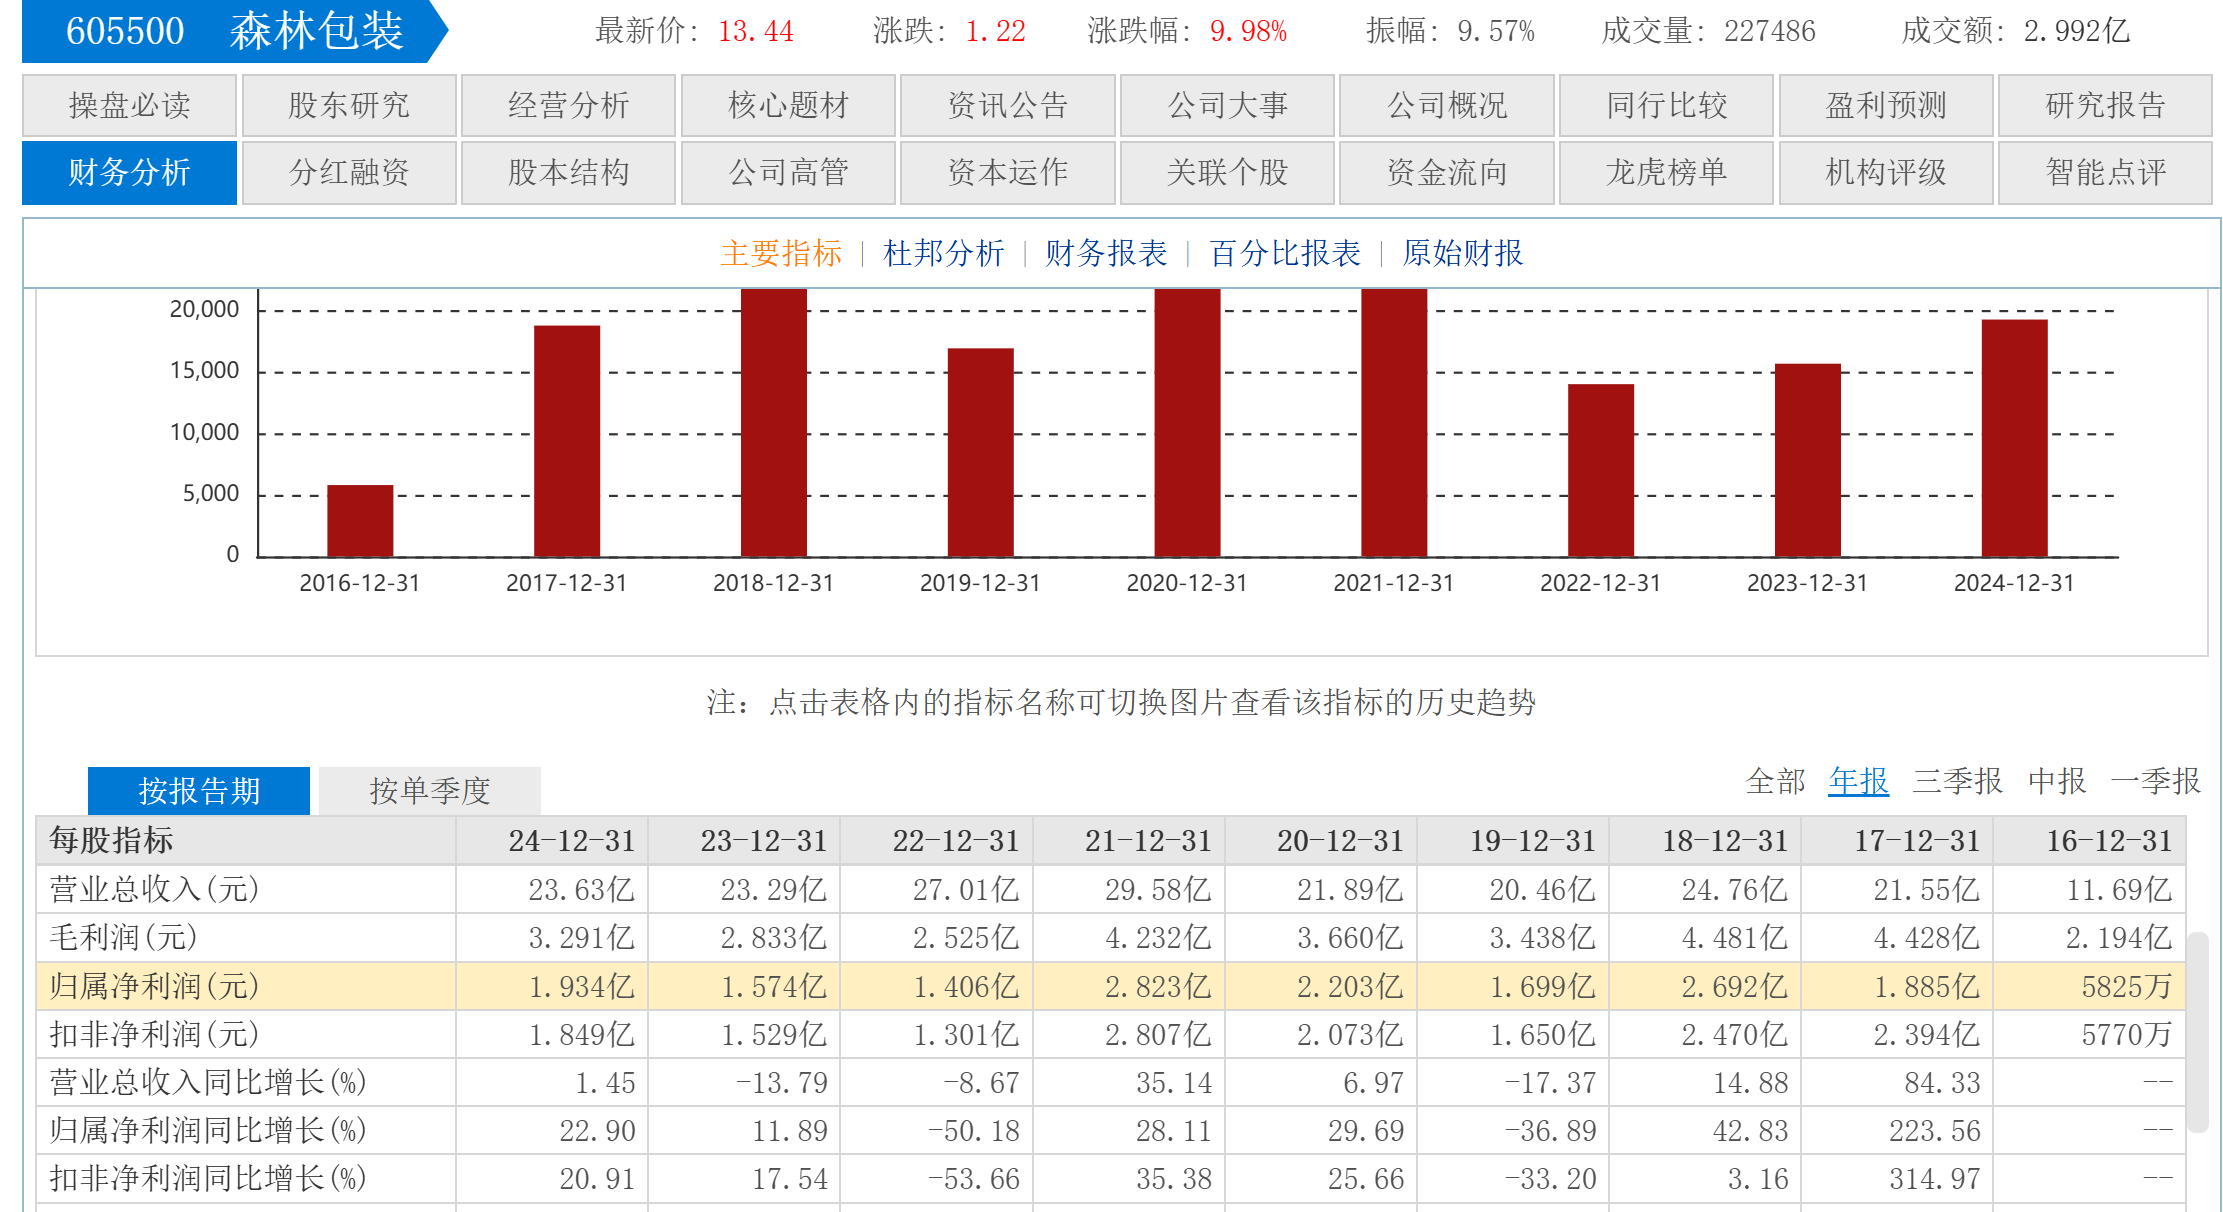The height and width of the screenshot is (1212, 2223).
Task: Click 营业总收入同比增长(%) indicator name
Action: pyautogui.click(x=208, y=1082)
